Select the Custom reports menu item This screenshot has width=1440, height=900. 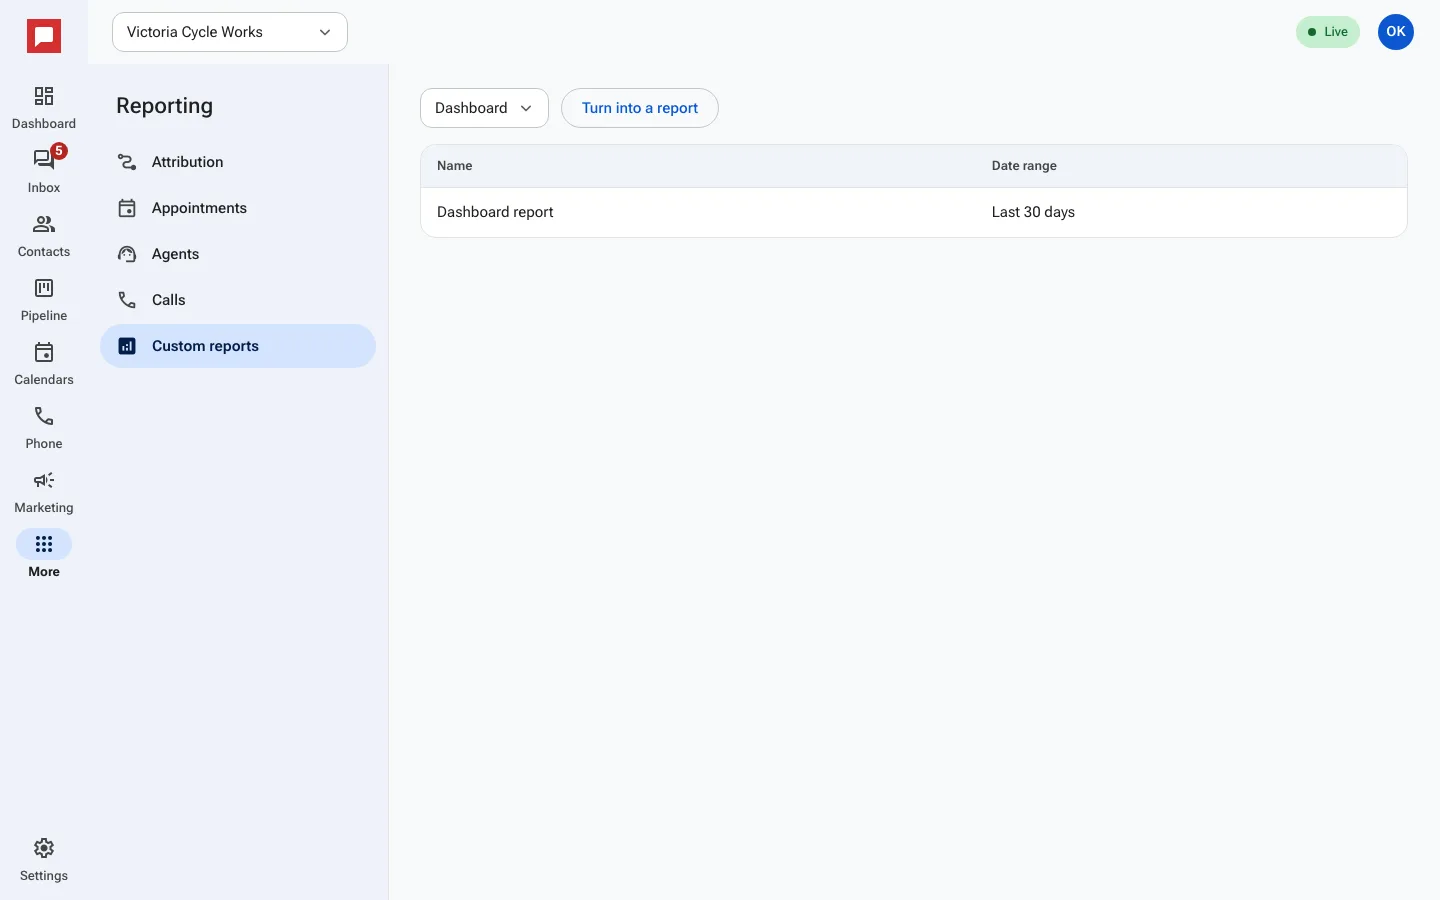pyautogui.click(x=238, y=346)
